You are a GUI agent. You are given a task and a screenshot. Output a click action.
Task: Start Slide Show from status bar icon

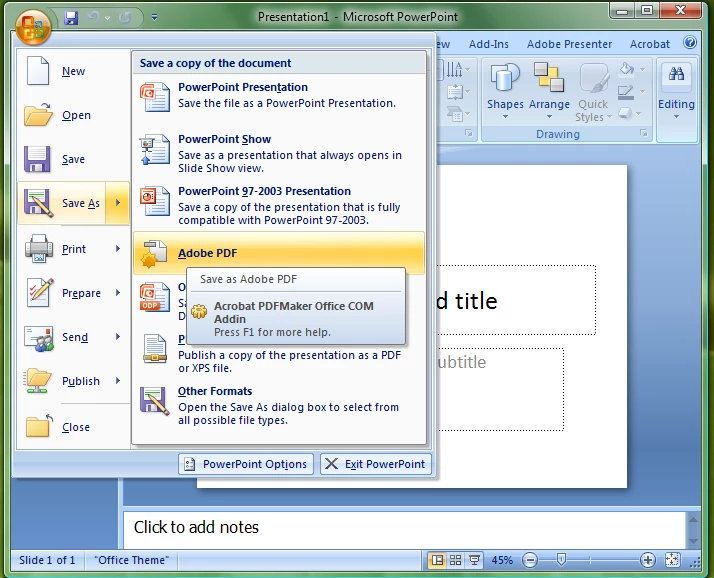point(474,560)
